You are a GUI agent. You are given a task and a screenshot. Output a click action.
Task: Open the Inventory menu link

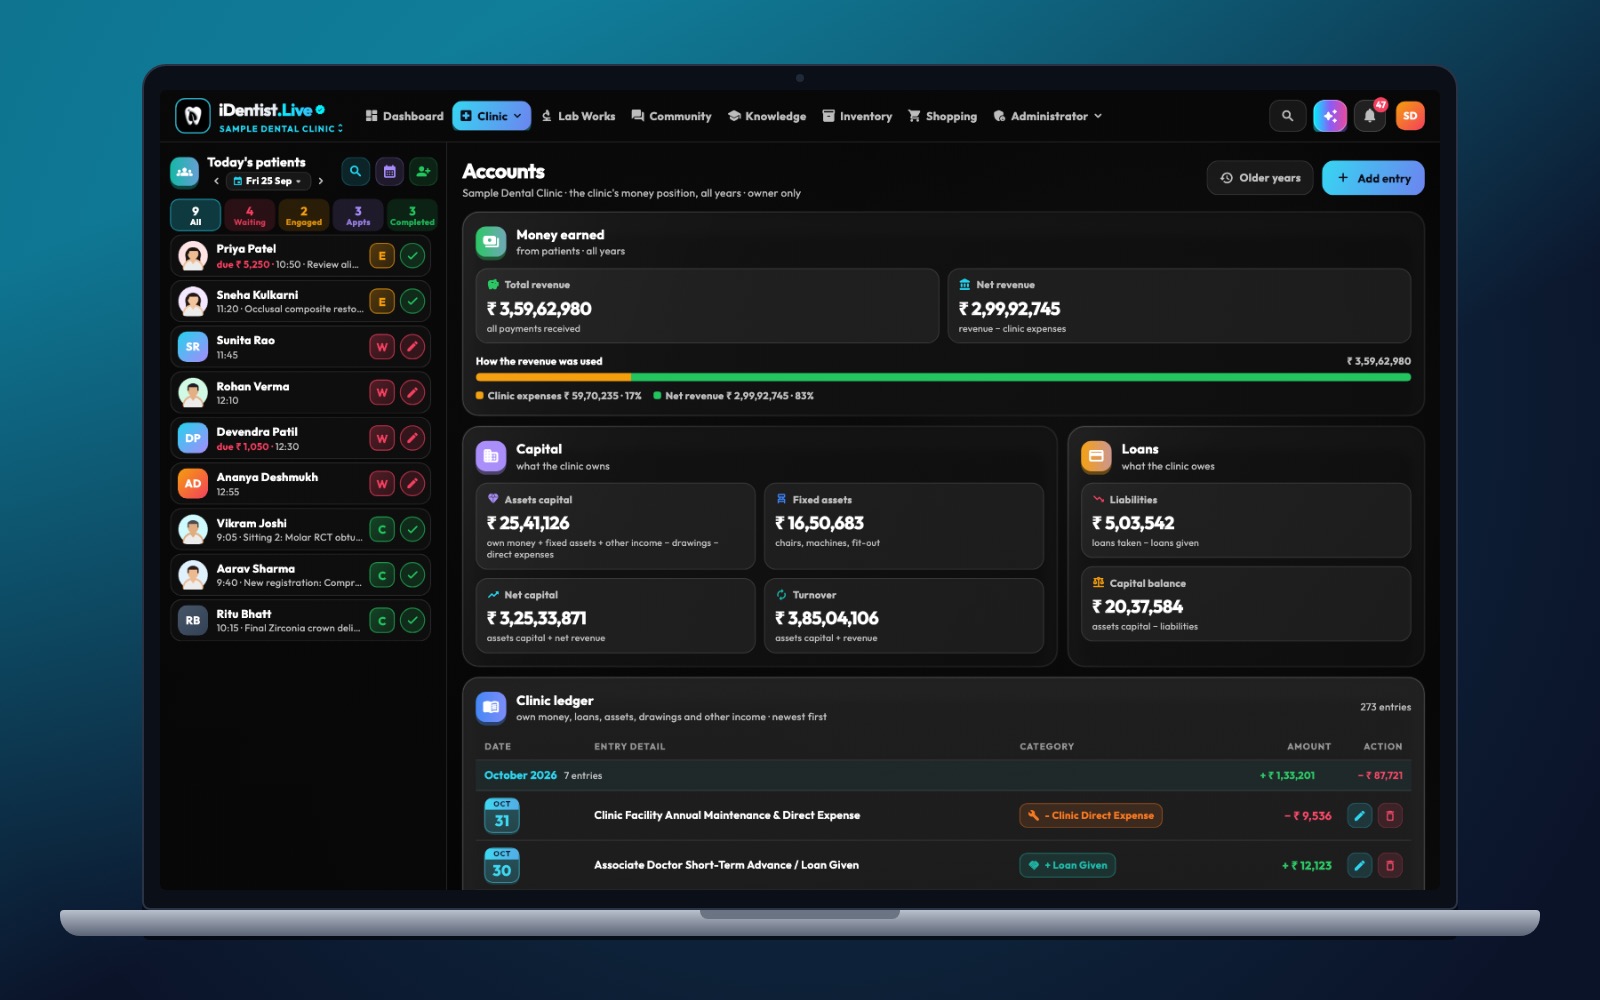(857, 116)
